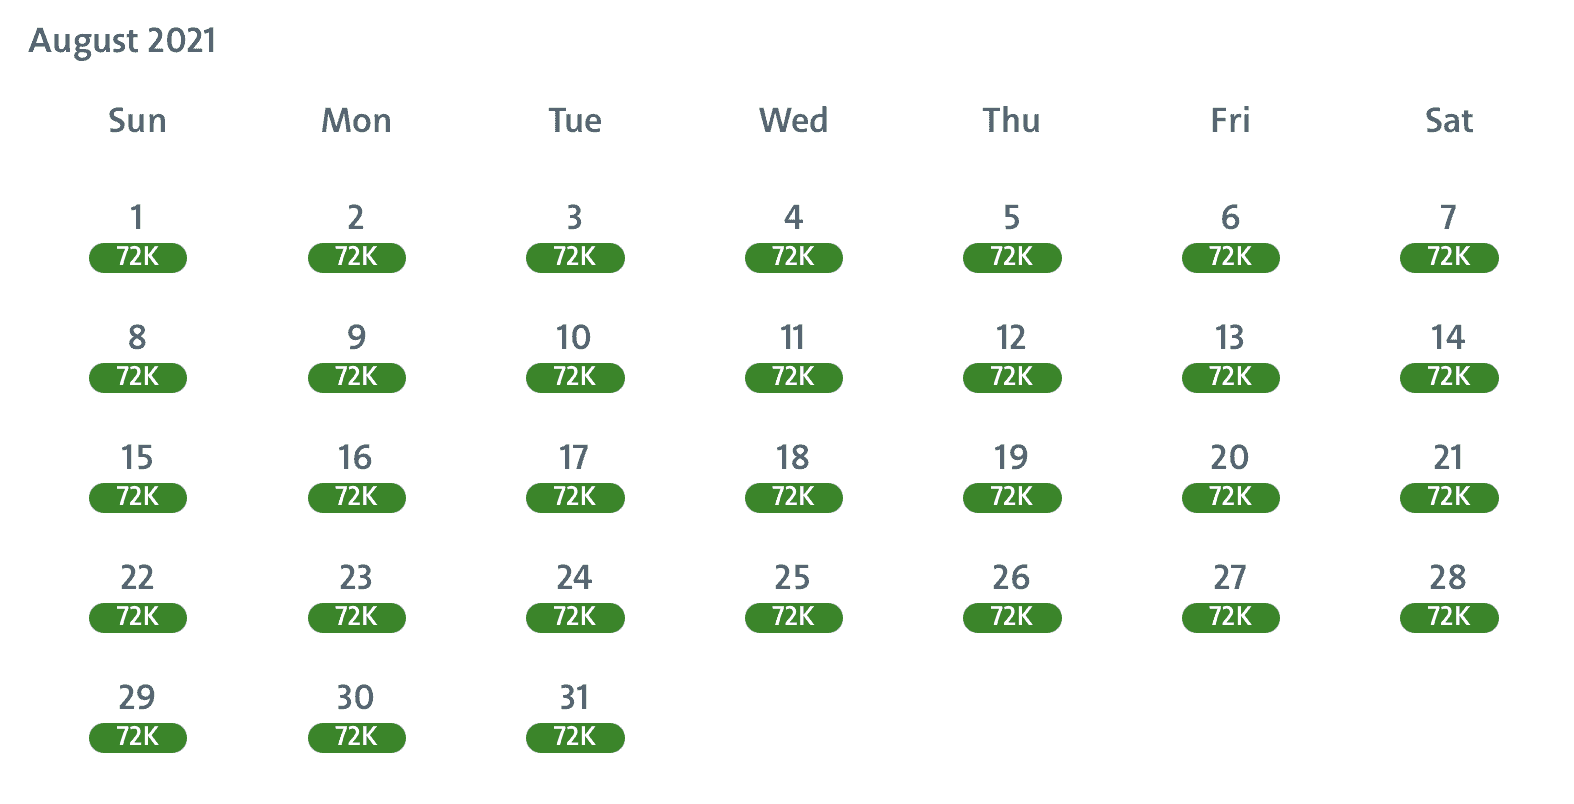Screen dimensions: 1574x804
Task: Click the date August 26
Action: (x=1011, y=578)
